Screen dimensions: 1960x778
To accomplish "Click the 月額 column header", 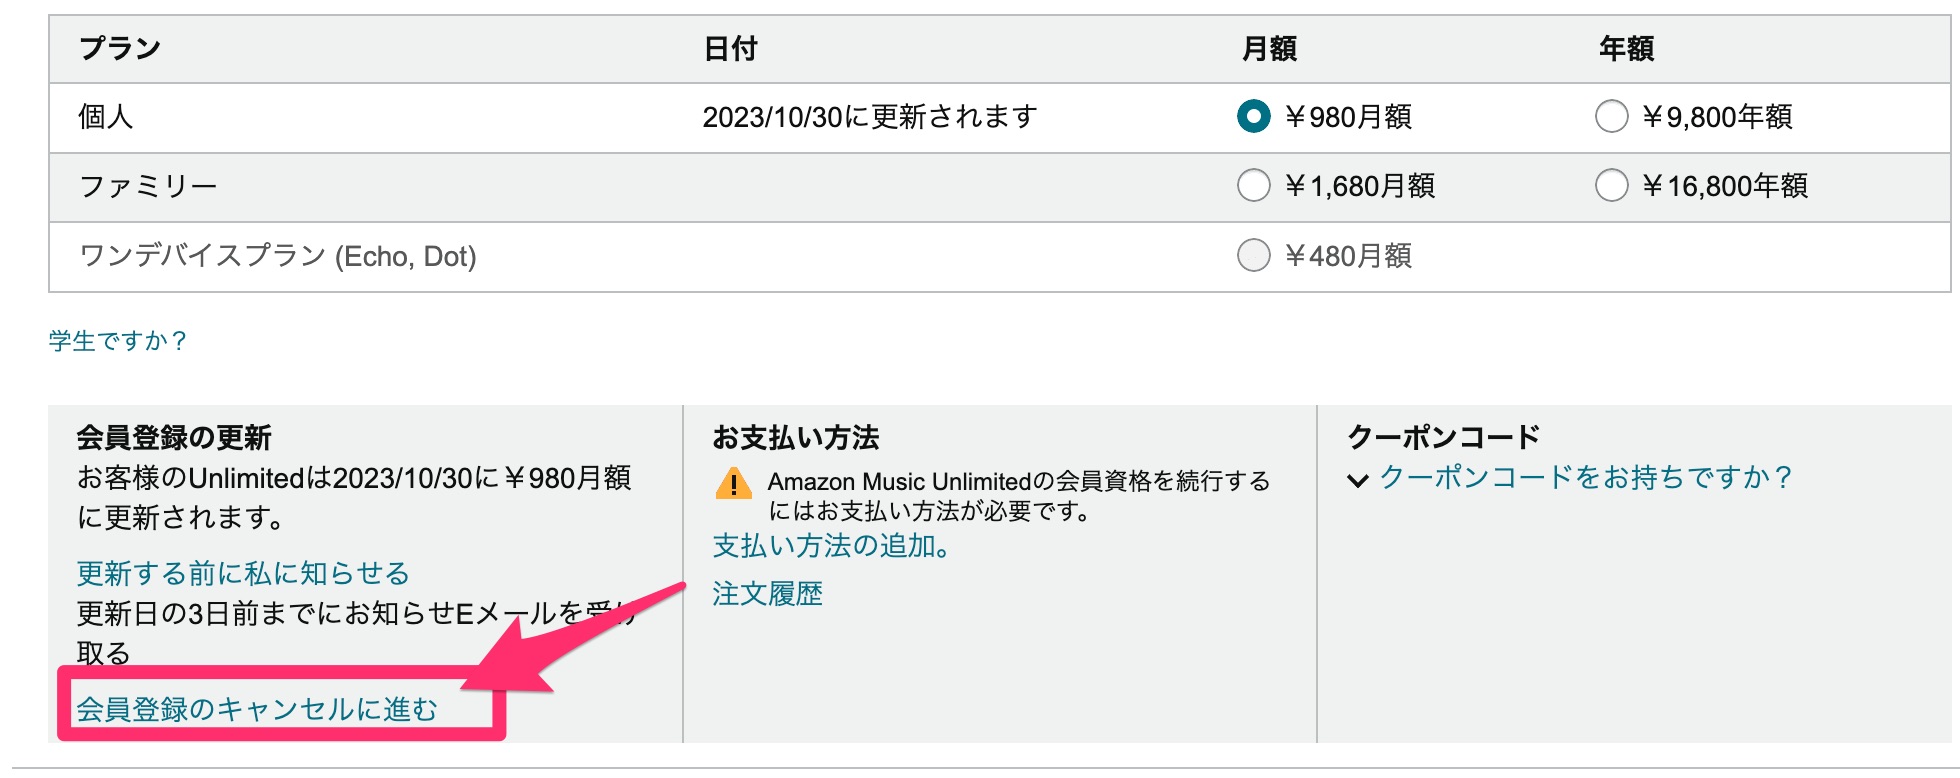I will [x=1269, y=48].
